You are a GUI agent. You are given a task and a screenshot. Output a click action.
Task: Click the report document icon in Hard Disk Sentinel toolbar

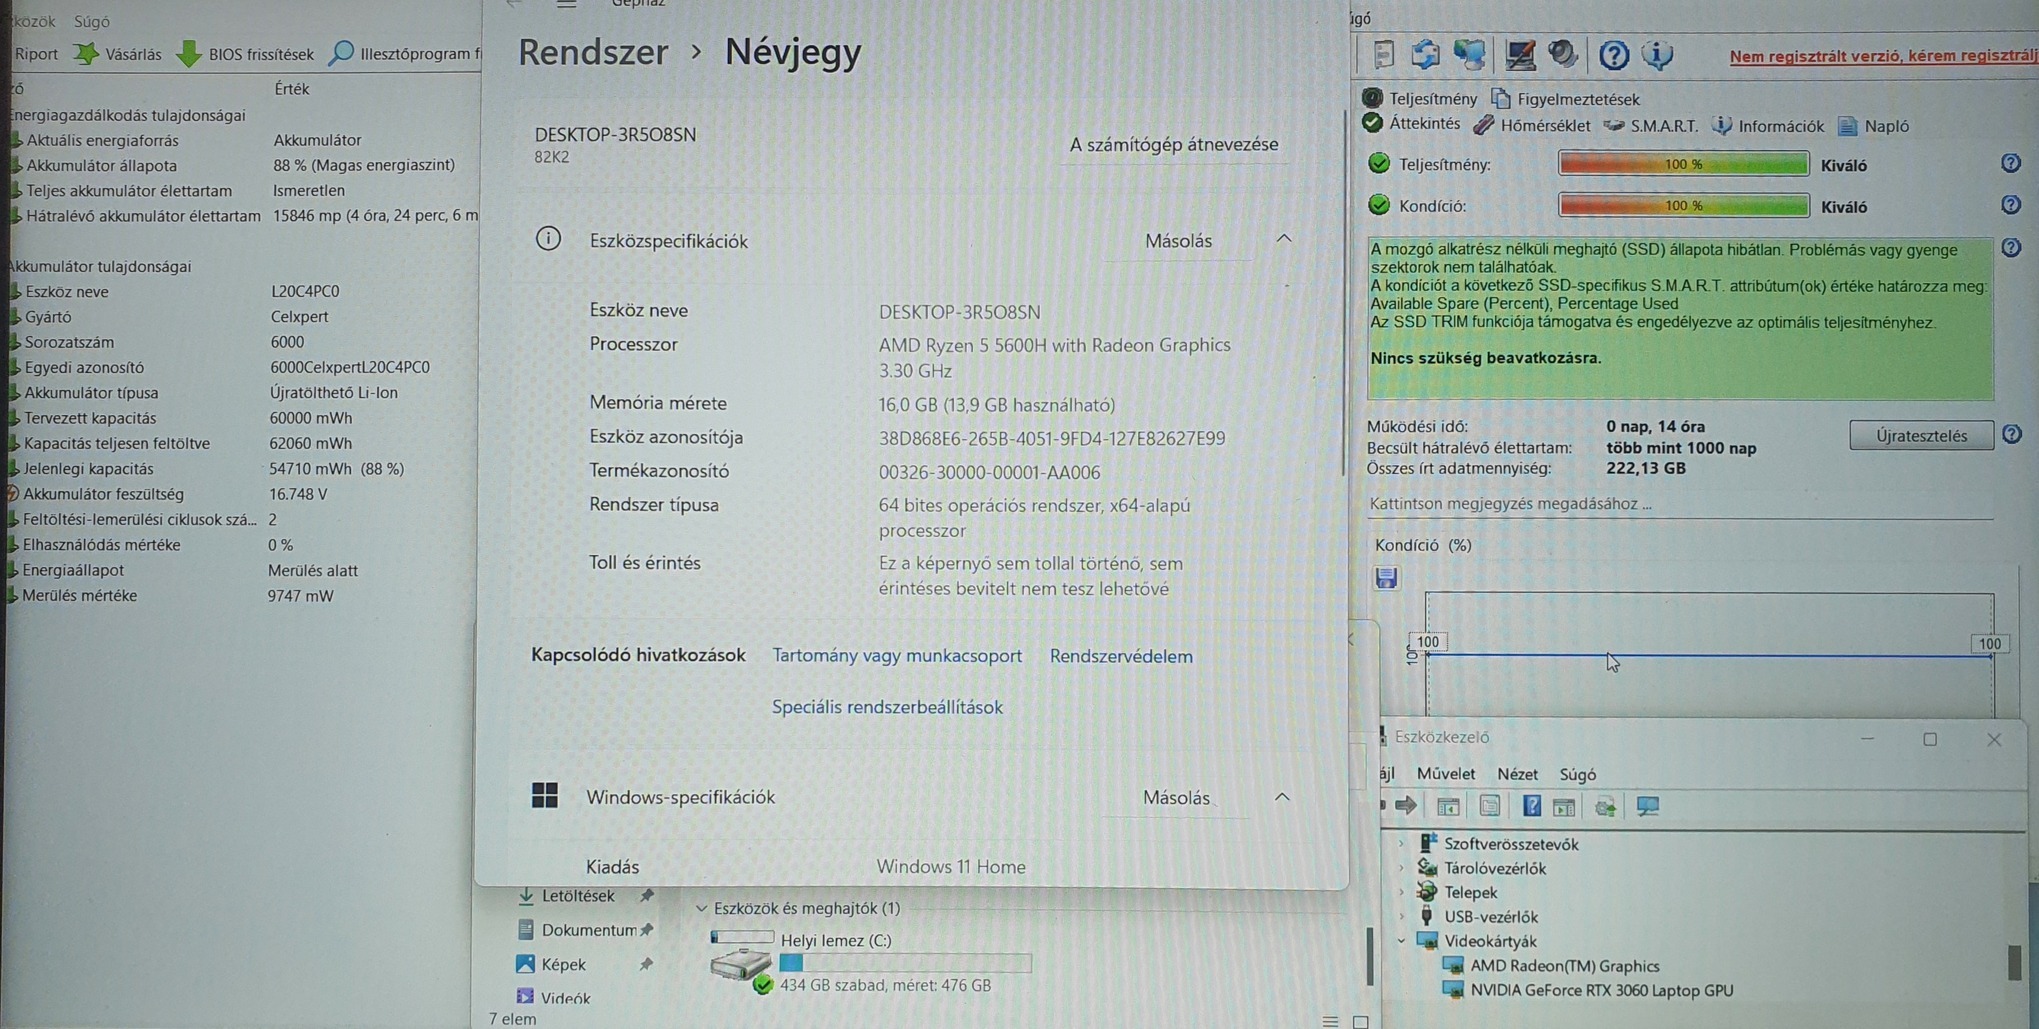click(x=1384, y=55)
